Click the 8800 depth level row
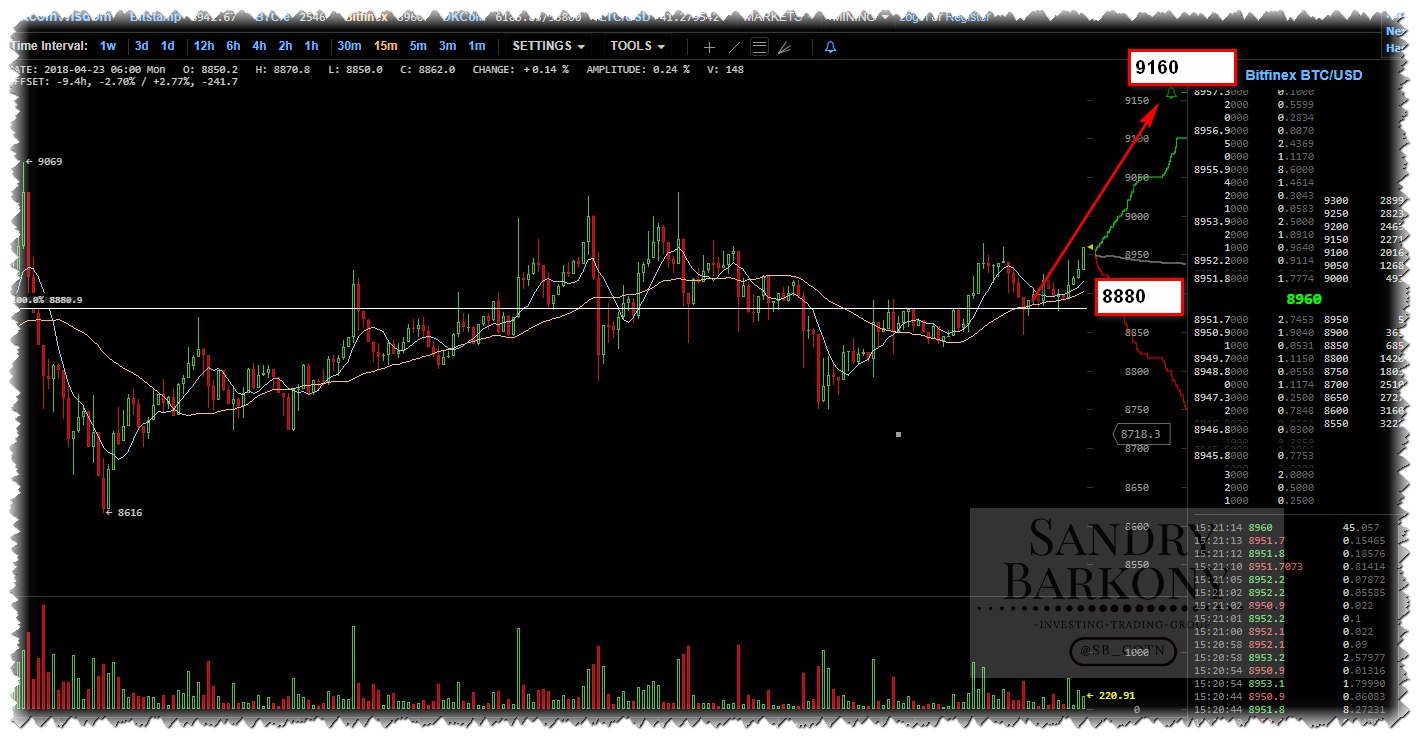The width and height of the screenshot is (1419, 737). [x=1365, y=358]
